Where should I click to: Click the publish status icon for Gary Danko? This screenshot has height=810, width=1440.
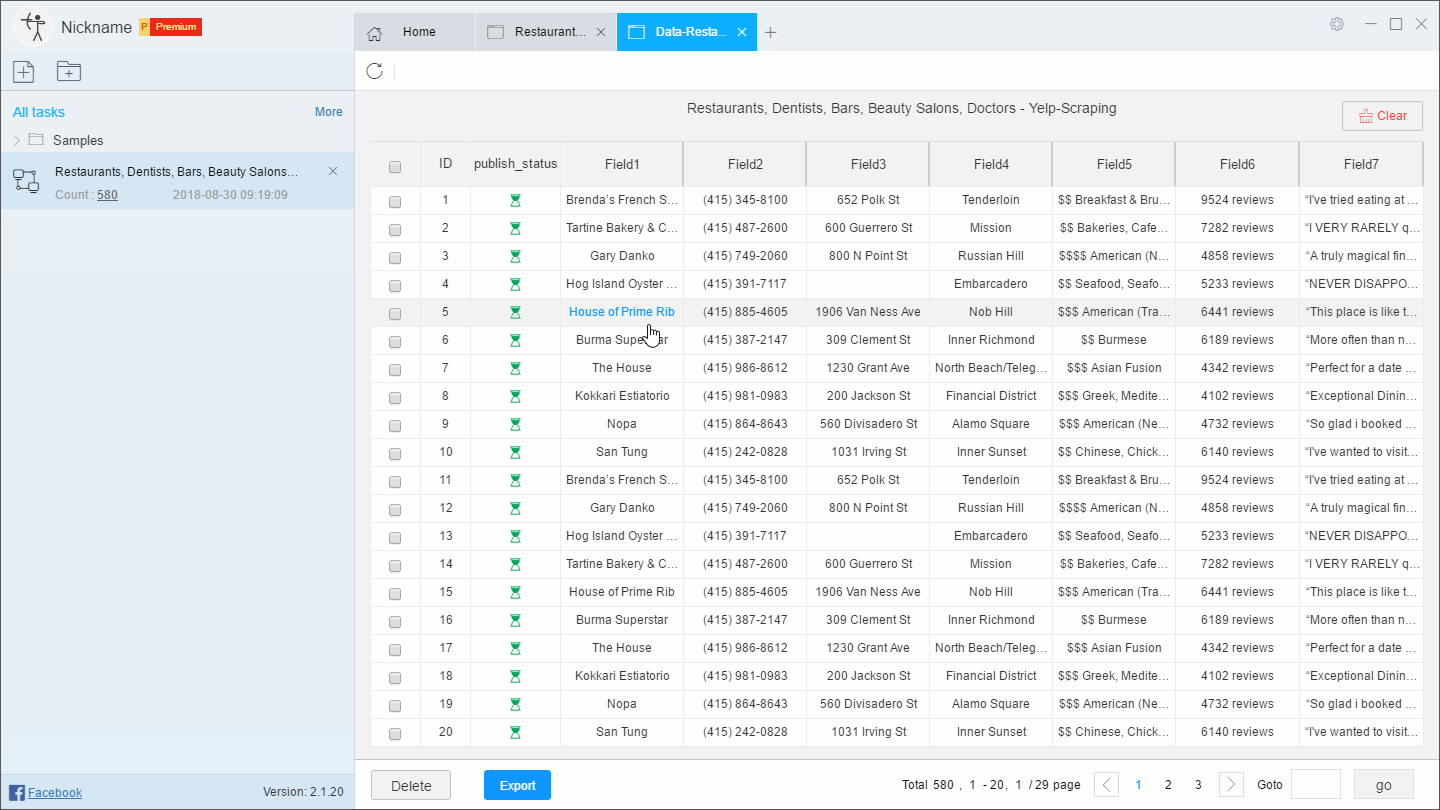pos(515,255)
